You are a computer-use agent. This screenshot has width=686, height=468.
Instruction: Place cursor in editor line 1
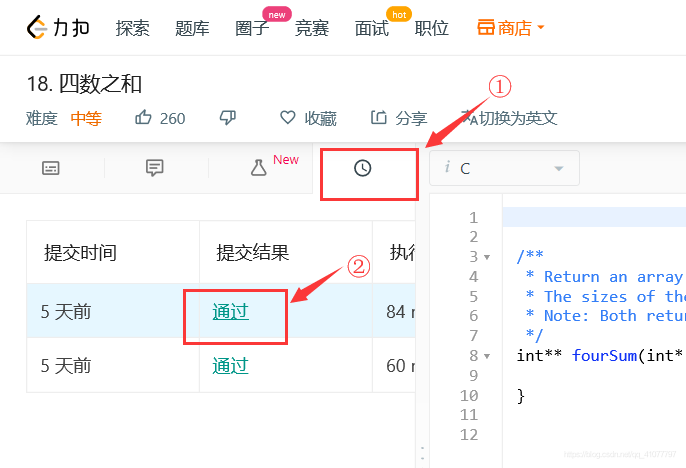pyautogui.click(x=594, y=217)
